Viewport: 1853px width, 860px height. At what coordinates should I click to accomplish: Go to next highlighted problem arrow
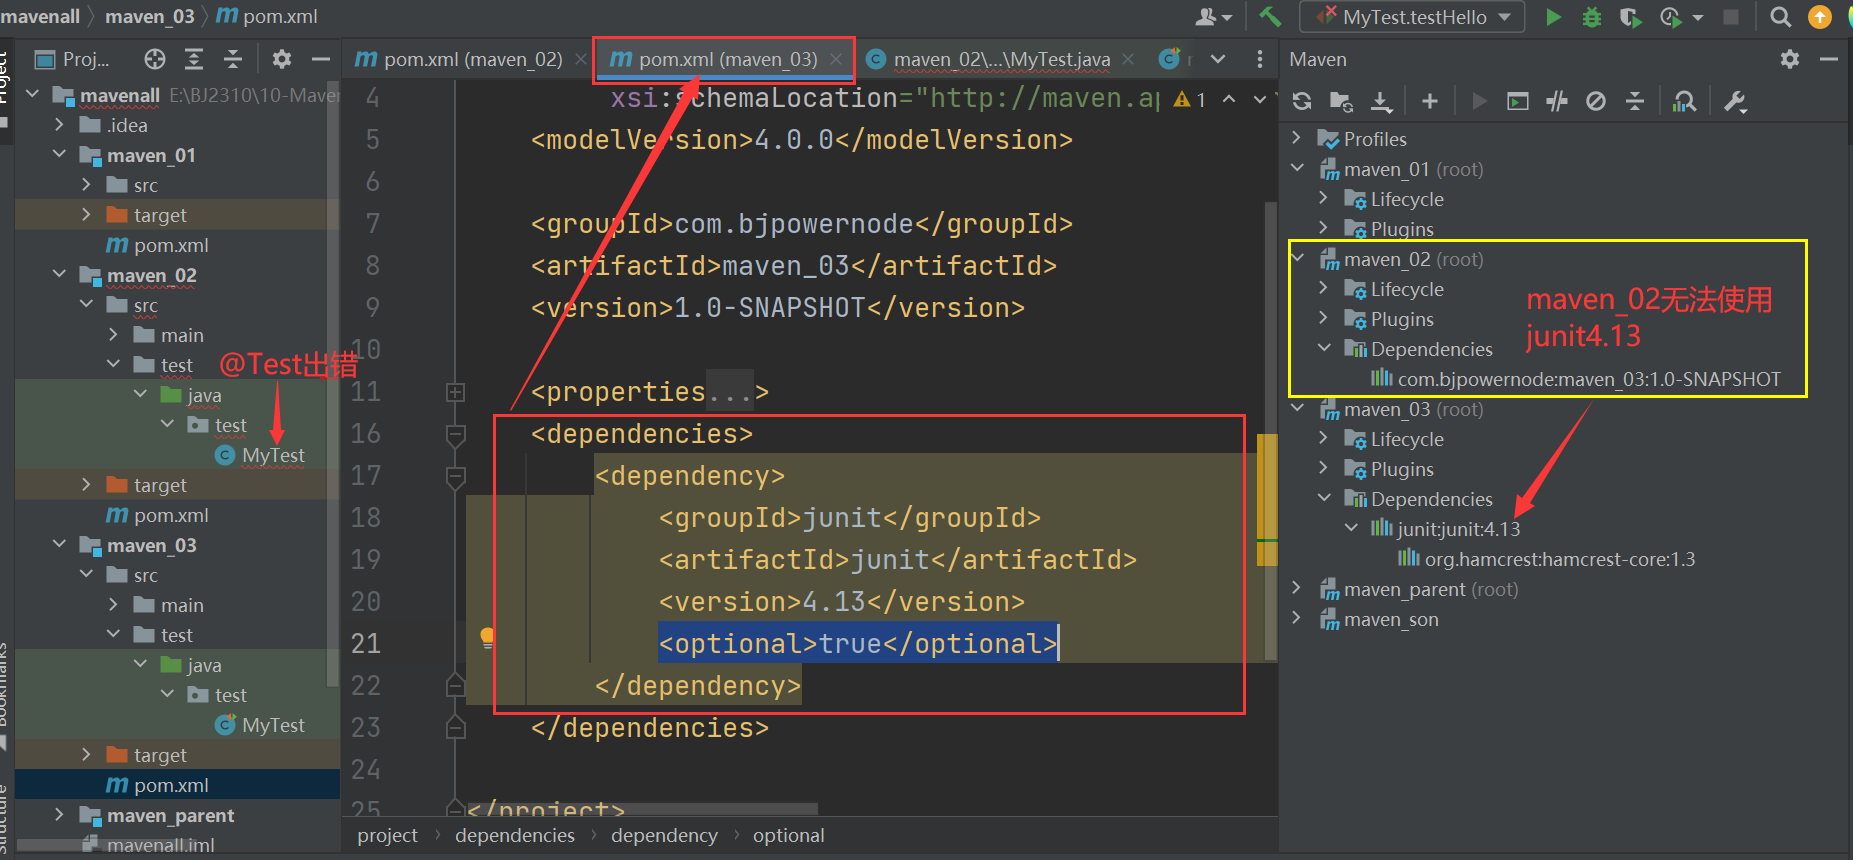coord(1260,99)
